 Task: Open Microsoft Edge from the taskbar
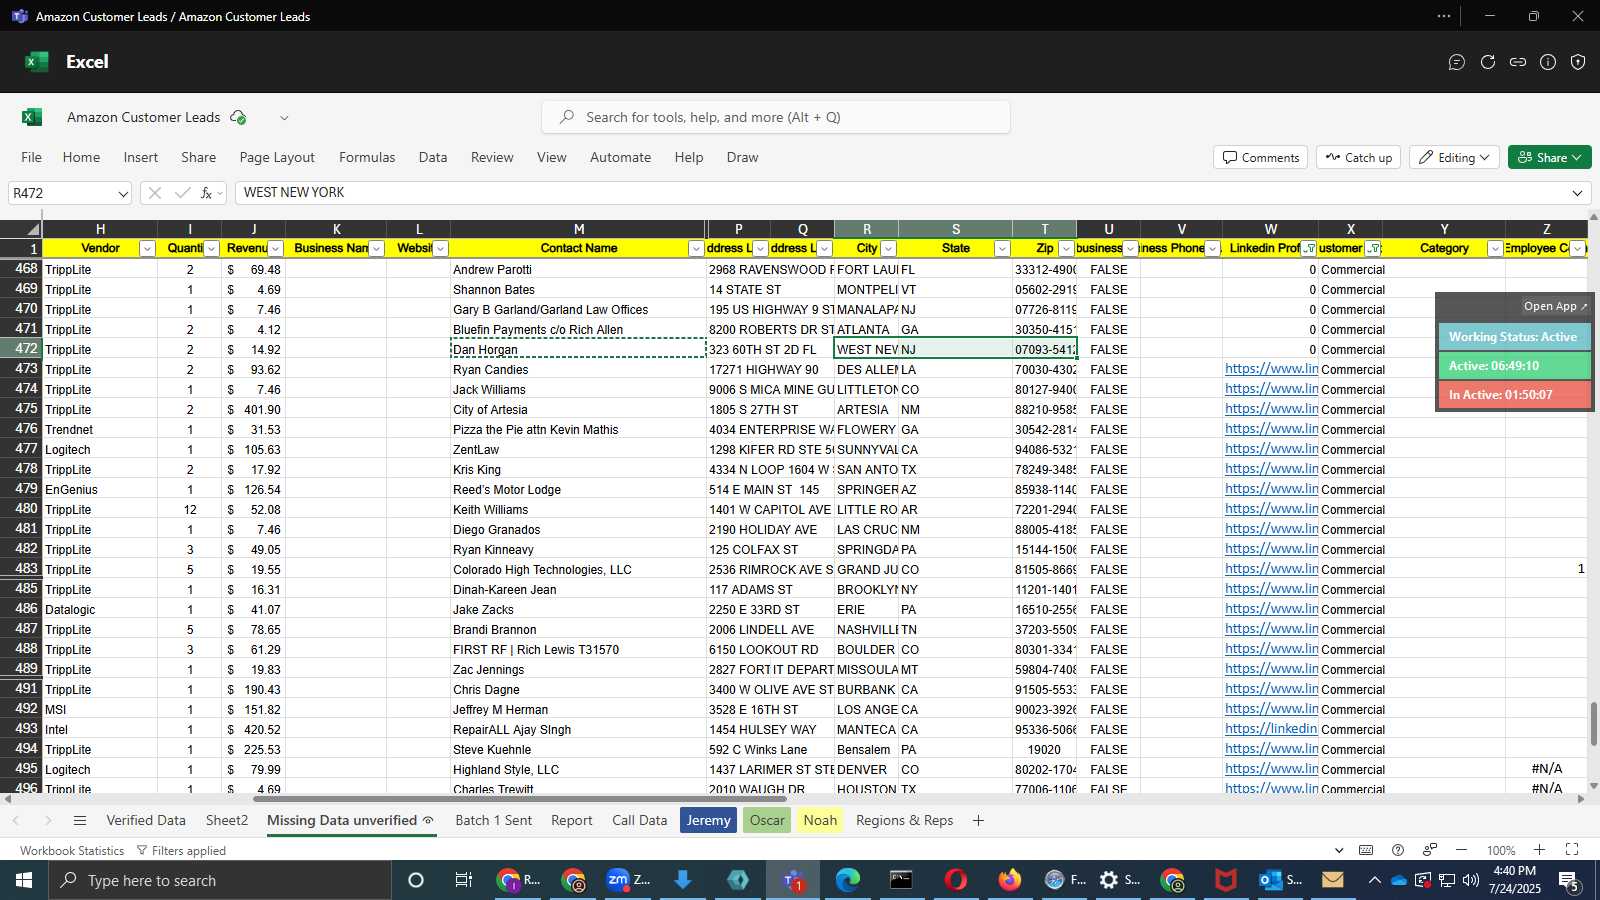click(x=848, y=880)
